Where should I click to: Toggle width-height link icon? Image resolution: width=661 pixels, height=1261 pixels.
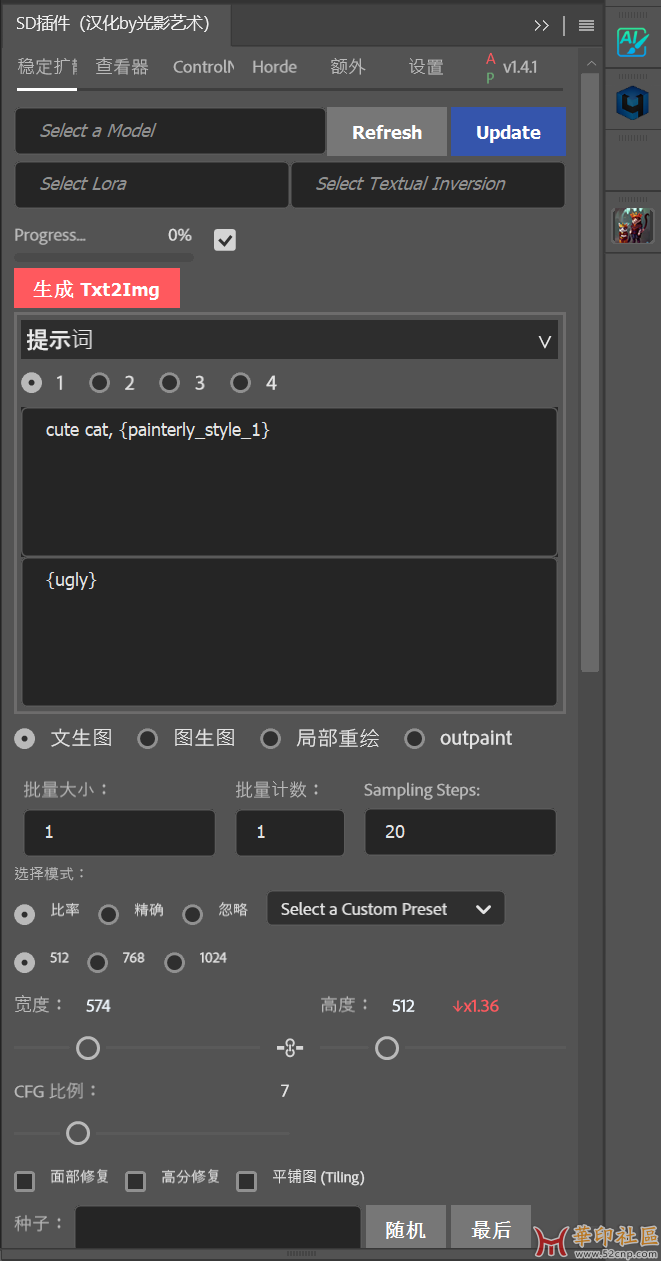click(290, 1048)
